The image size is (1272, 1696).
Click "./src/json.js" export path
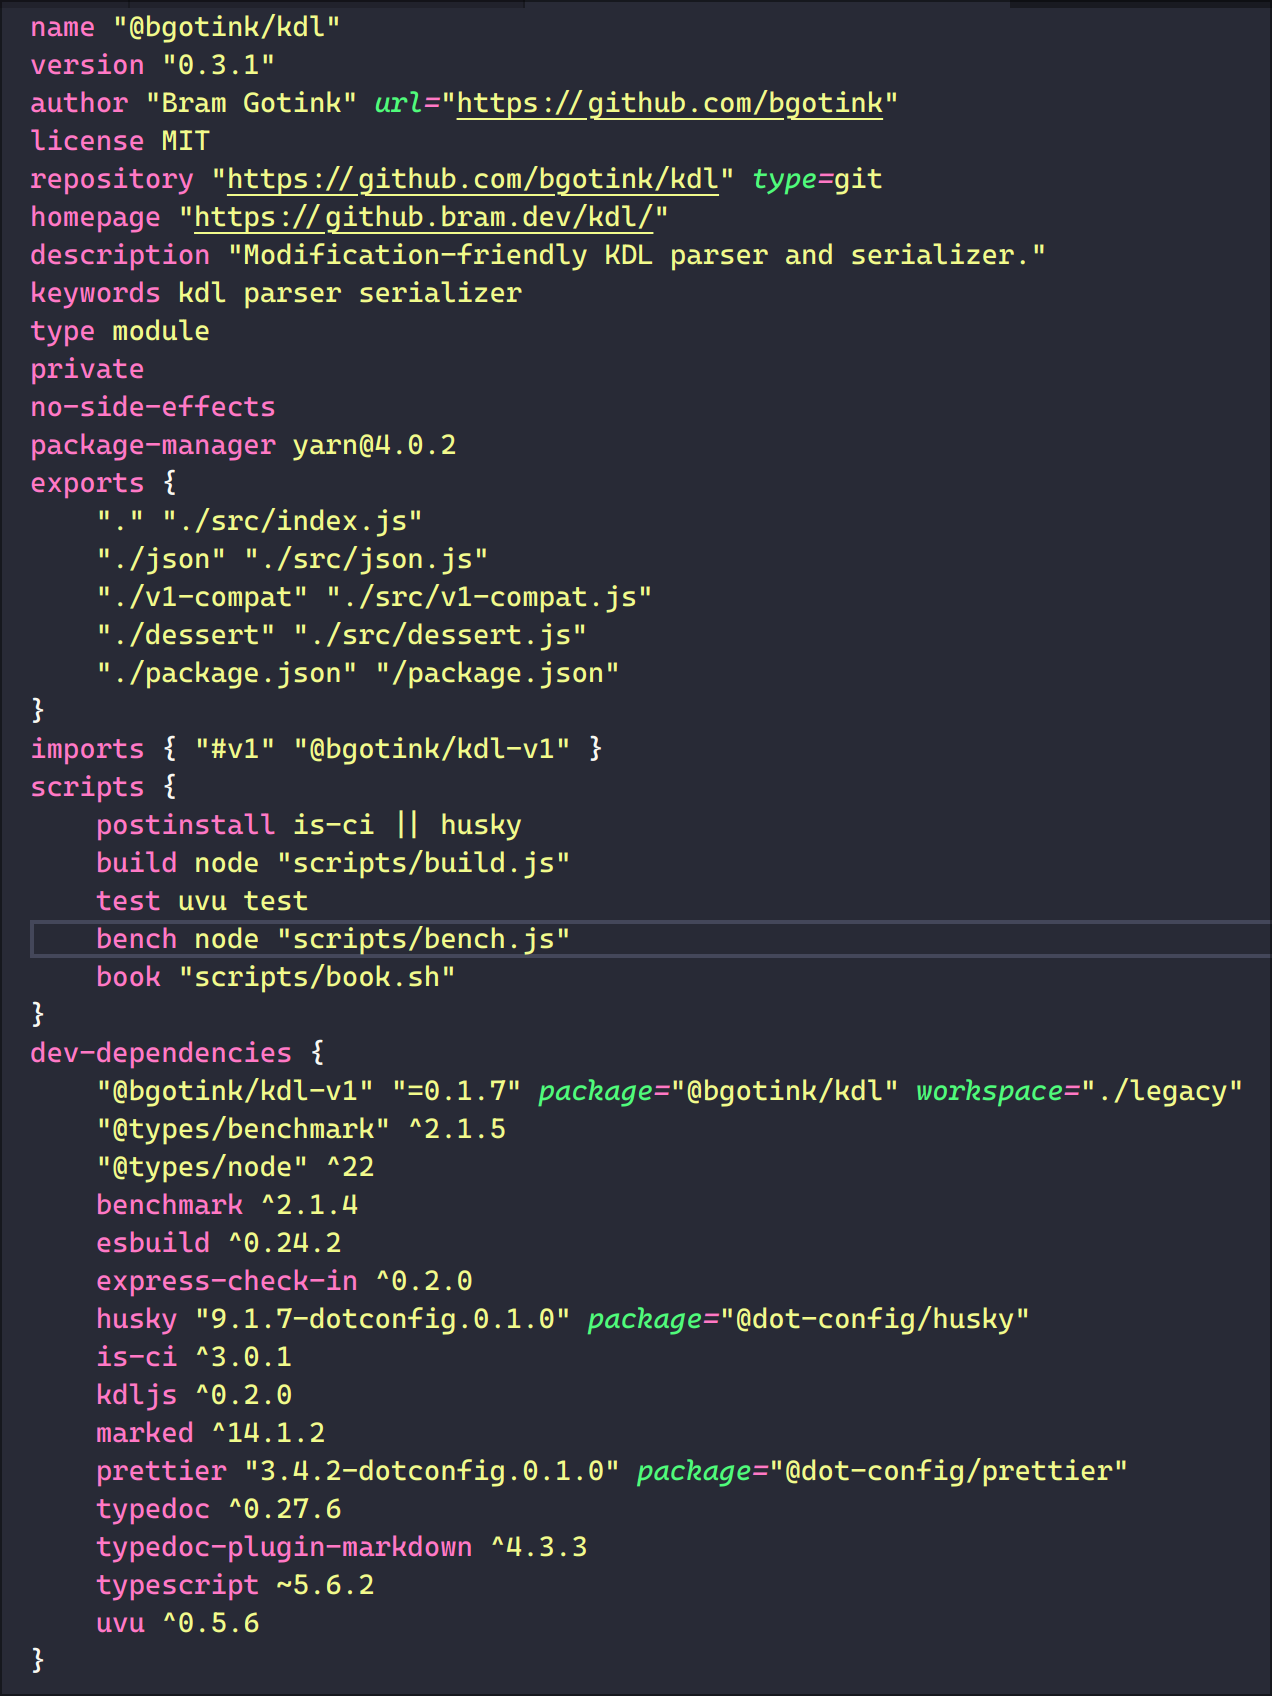pos(366,559)
